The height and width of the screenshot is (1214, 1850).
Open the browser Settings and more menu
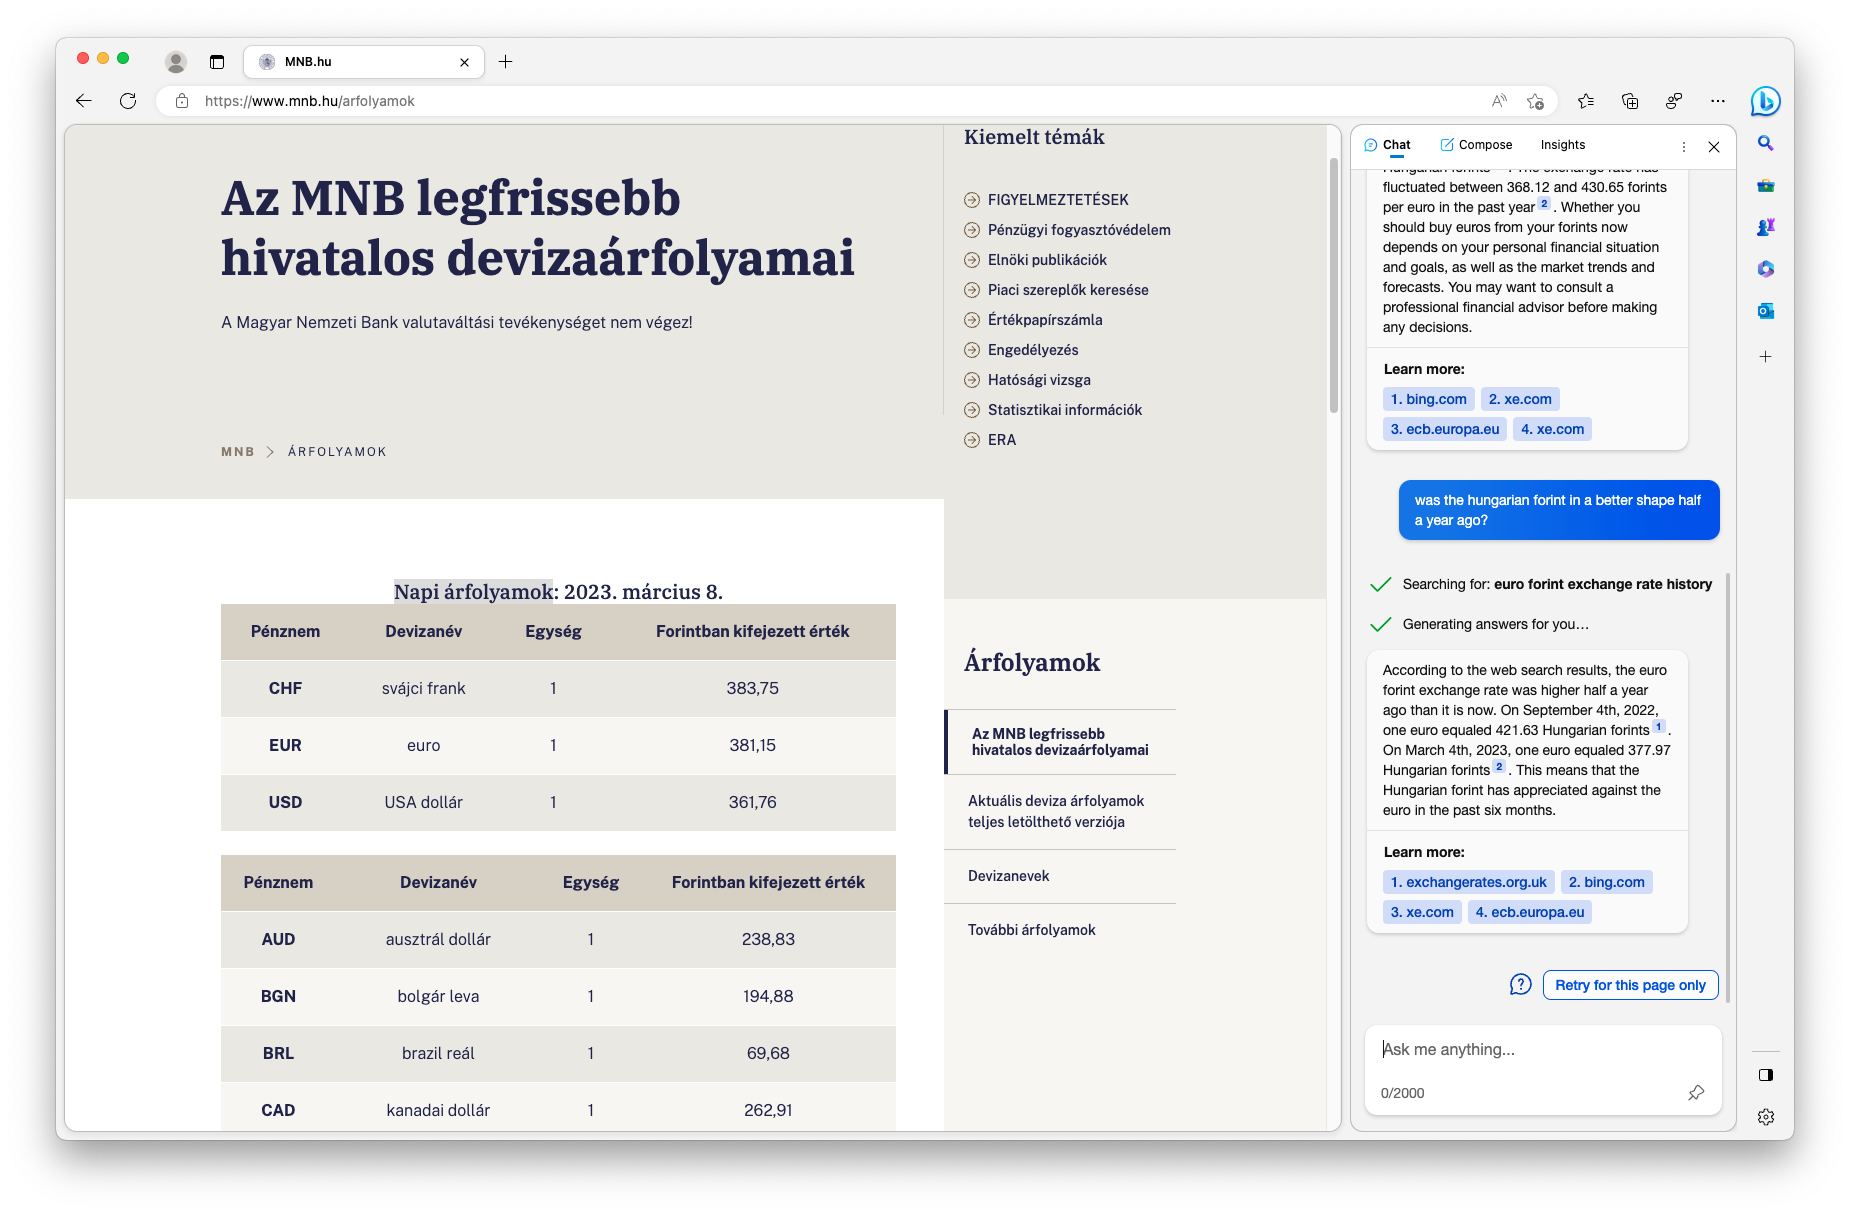click(1718, 101)
